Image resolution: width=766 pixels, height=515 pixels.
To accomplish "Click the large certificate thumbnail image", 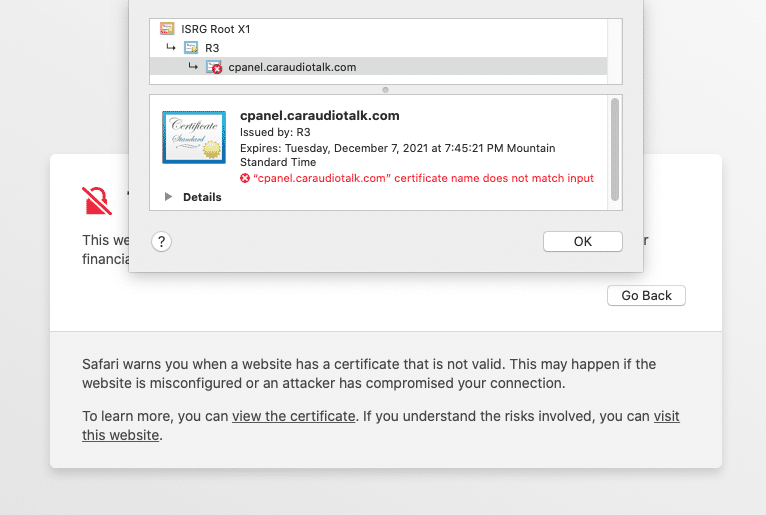I will pyautogui.click(x=193, y=137).
